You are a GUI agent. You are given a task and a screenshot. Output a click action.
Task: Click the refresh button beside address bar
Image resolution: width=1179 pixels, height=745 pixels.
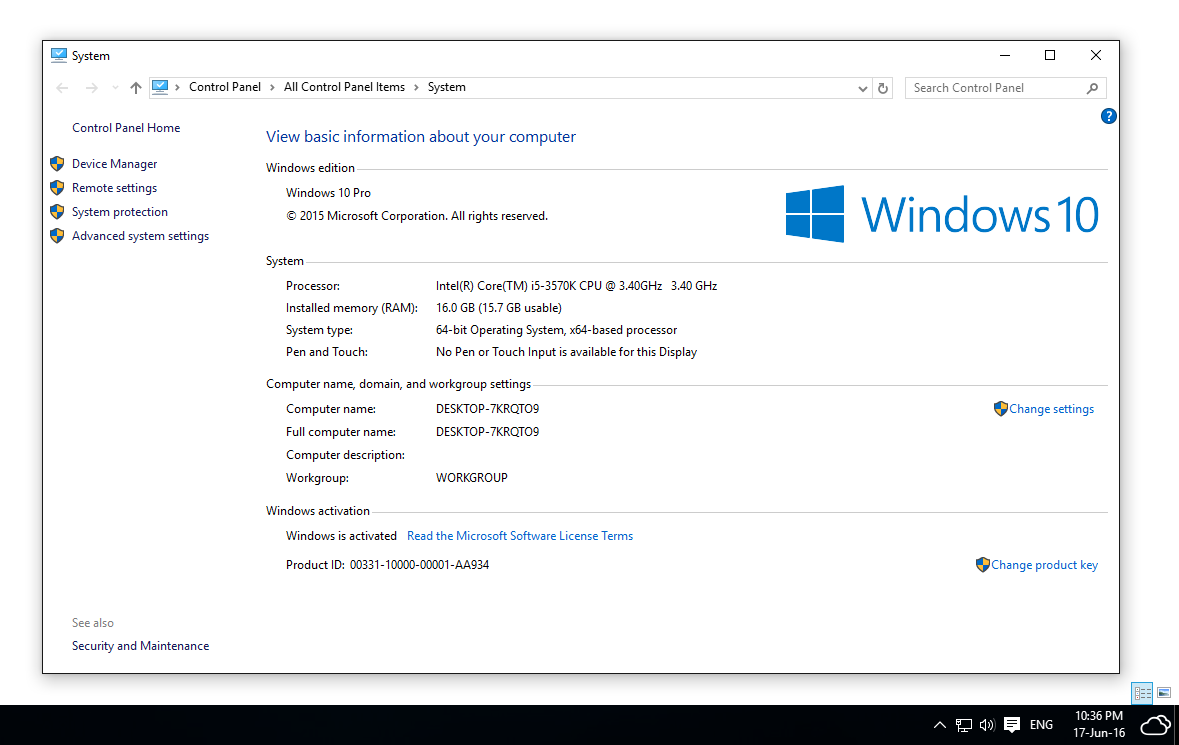(883, 88)
